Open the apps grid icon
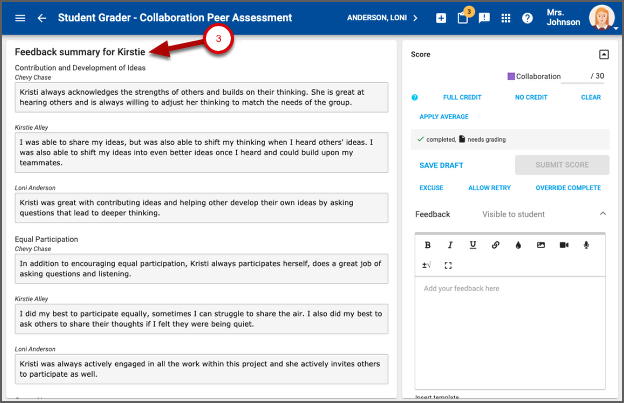 [506, 18]
